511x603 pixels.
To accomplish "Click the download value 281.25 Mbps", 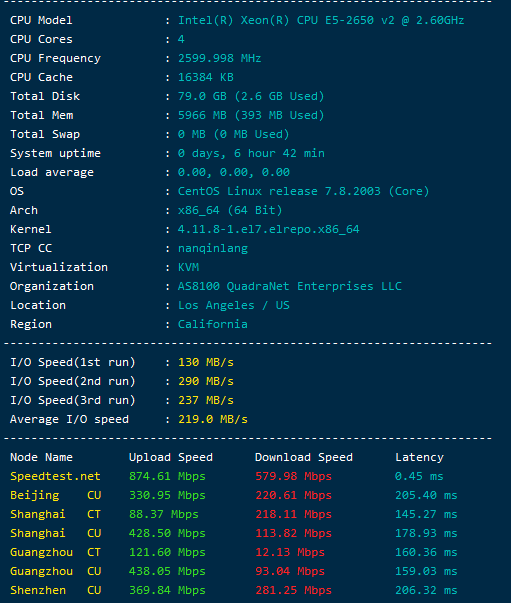I will point(293,590).
